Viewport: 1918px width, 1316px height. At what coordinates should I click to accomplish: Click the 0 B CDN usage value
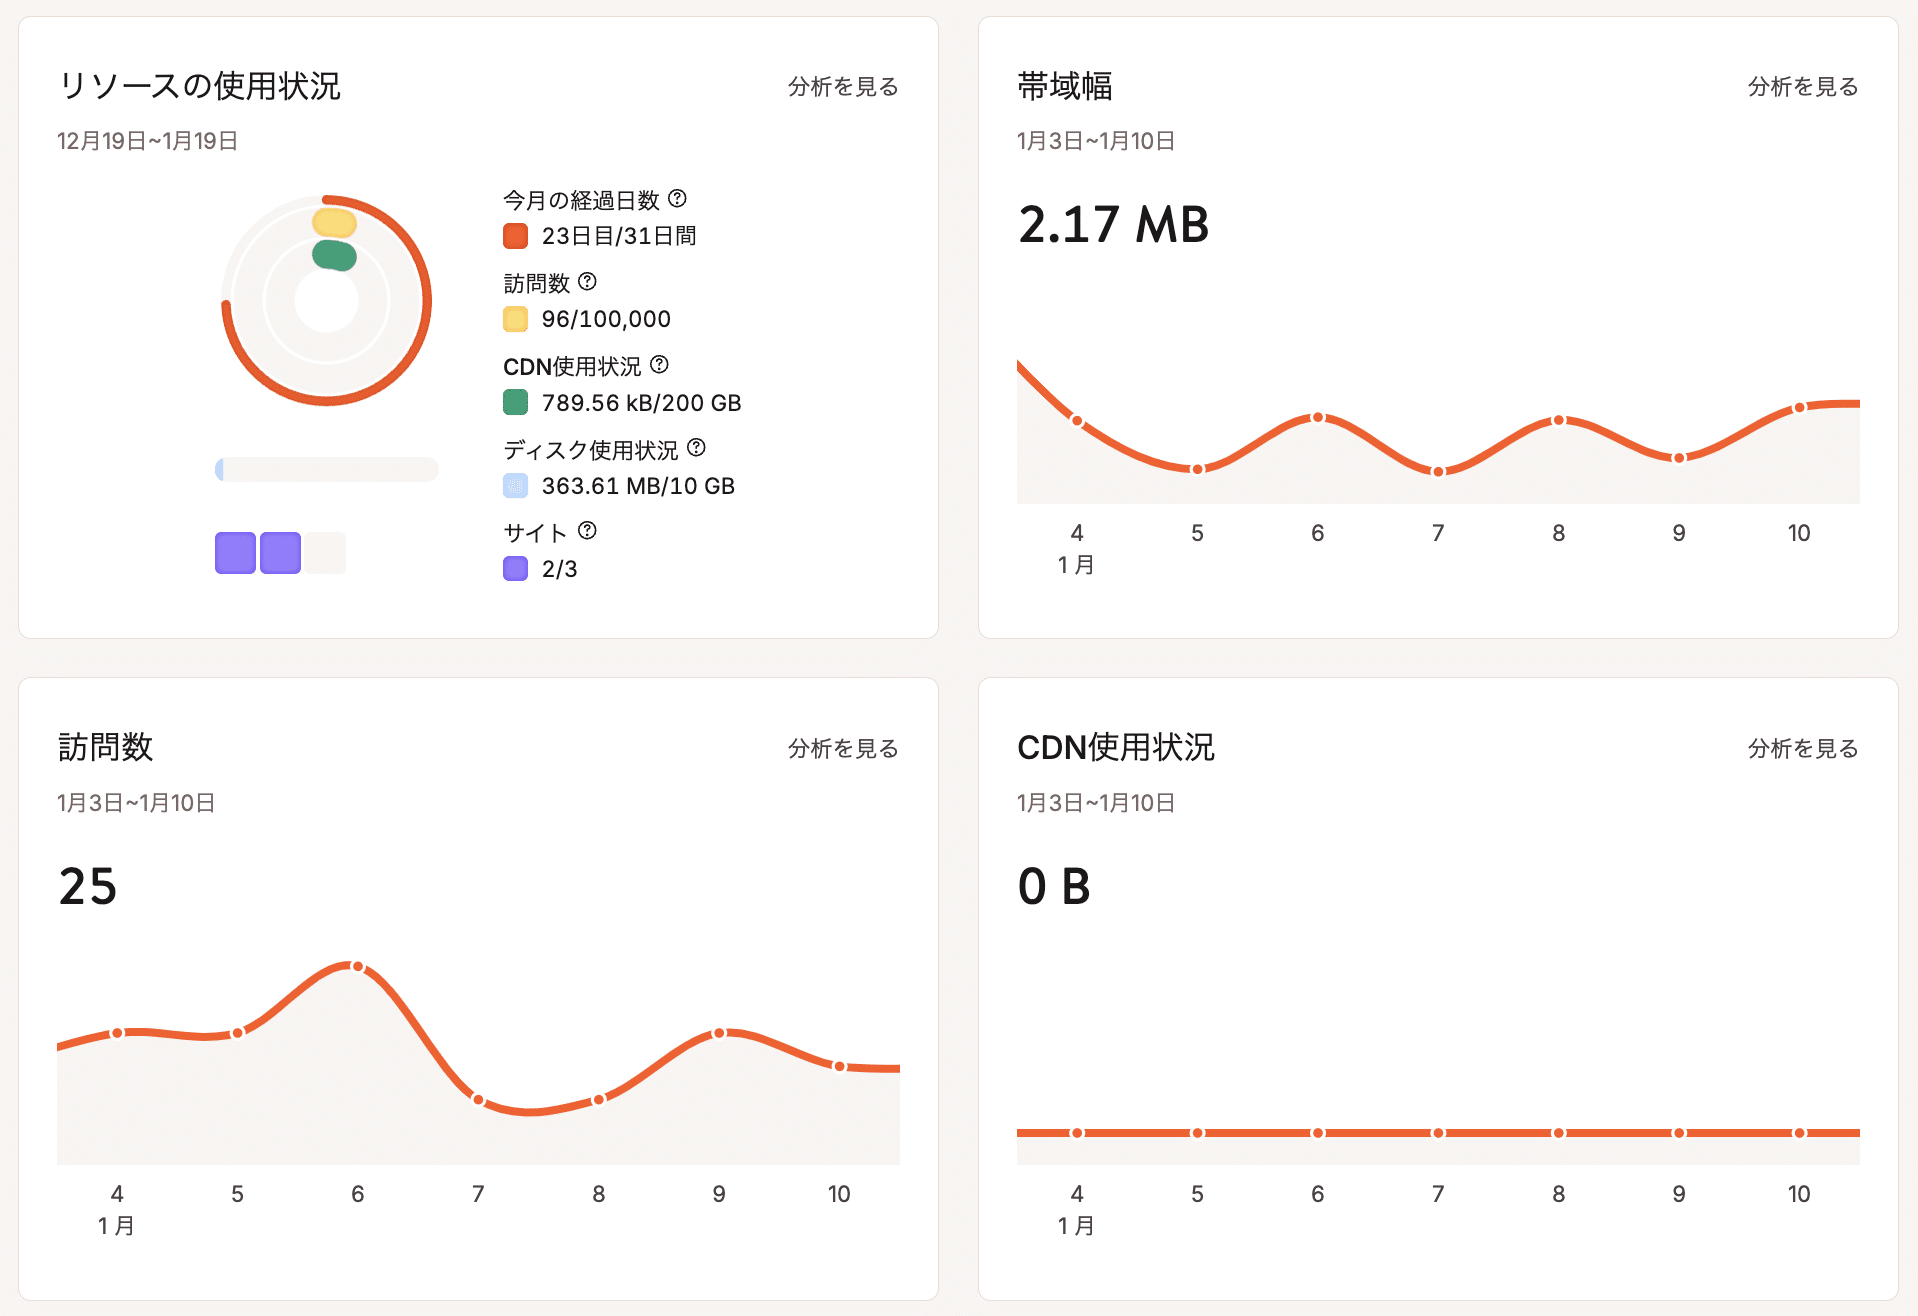click(1054, 886)
